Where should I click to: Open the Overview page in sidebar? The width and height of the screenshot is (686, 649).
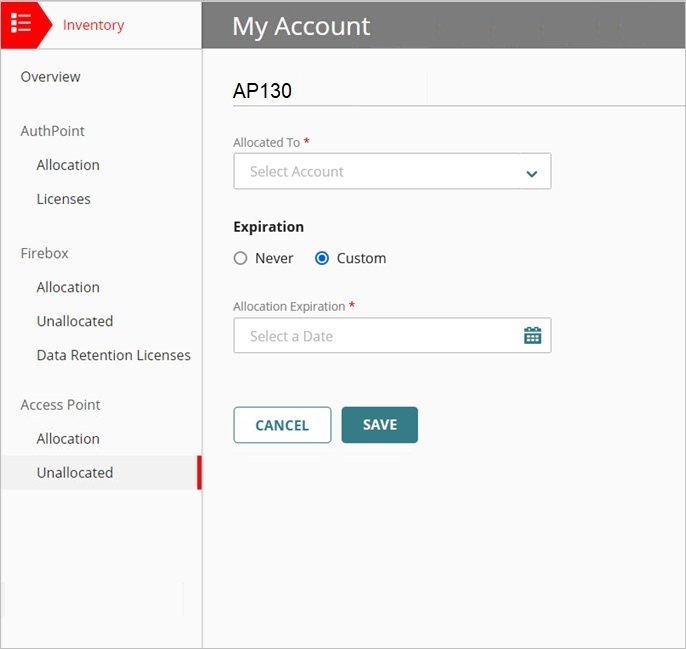coord(51,77)
